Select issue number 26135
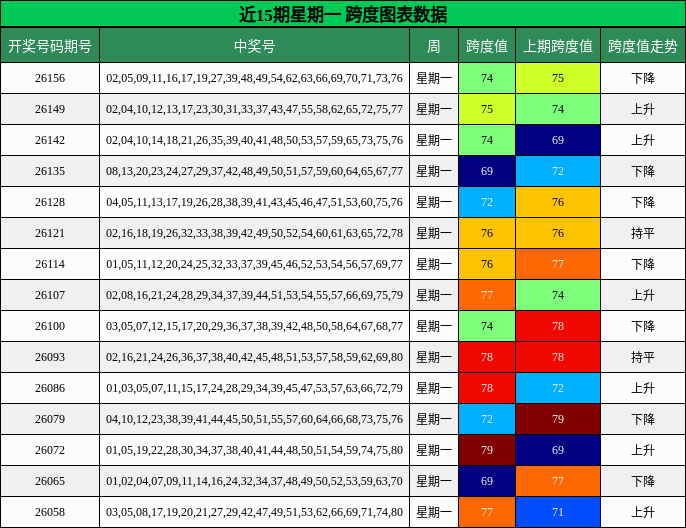The height and width of the screenshot is (528, 686). coord(50,171)
